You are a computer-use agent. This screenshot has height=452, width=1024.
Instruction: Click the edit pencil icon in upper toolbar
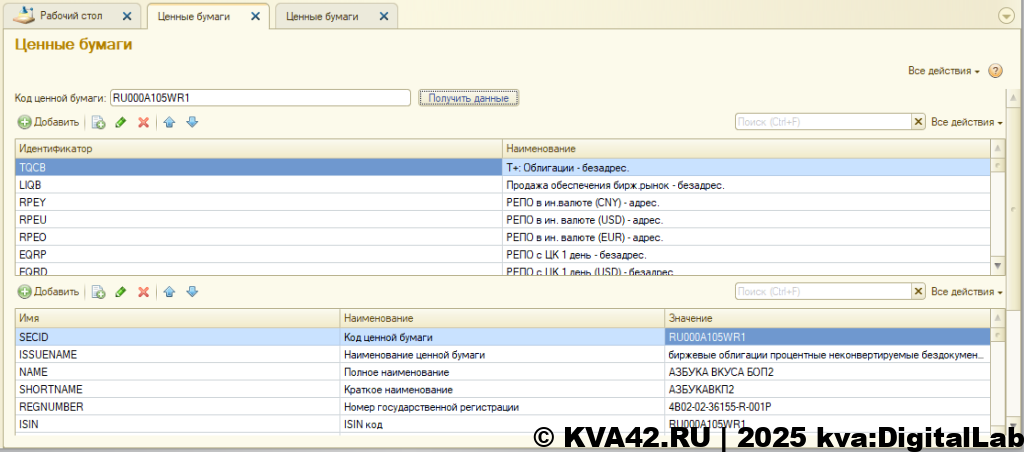121,122
